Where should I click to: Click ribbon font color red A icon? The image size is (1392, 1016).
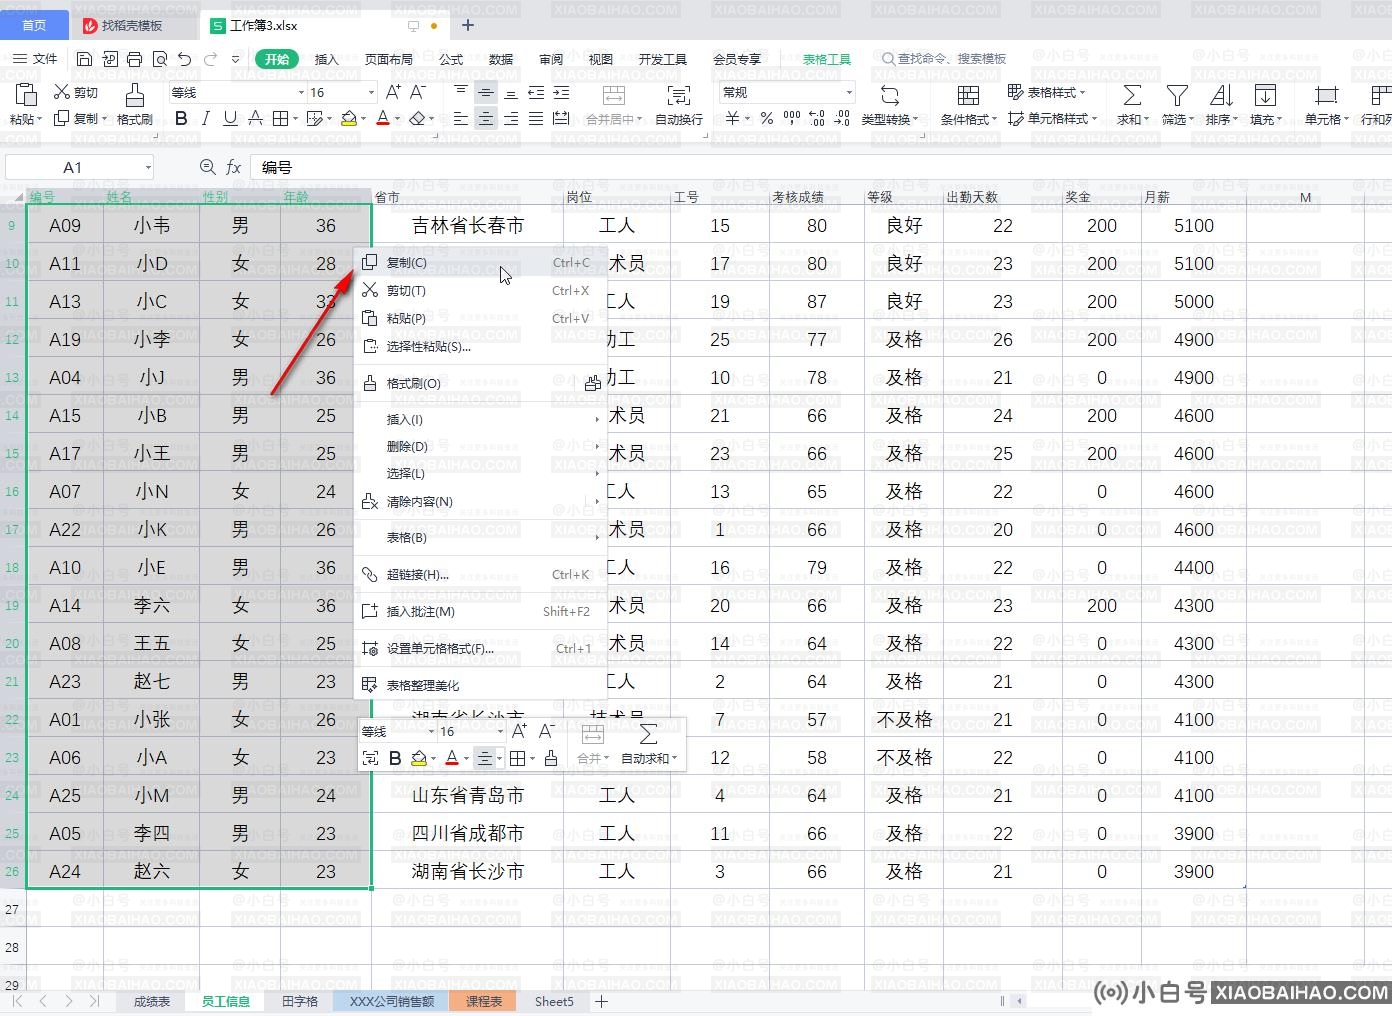pos(382,118)
